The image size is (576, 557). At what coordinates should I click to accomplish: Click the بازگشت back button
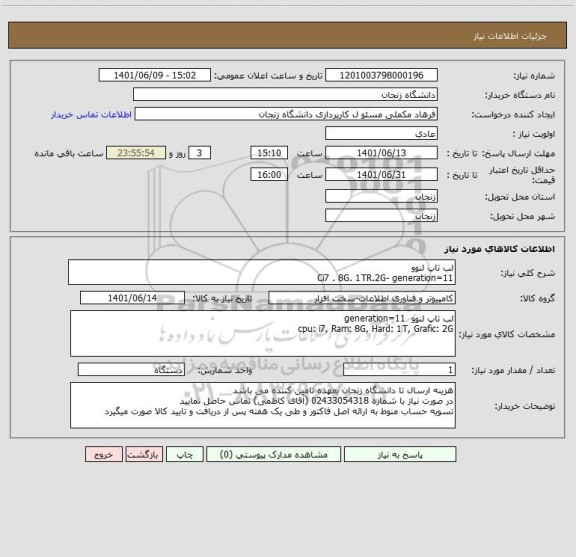pyautogui.click(x=144, y=454)
